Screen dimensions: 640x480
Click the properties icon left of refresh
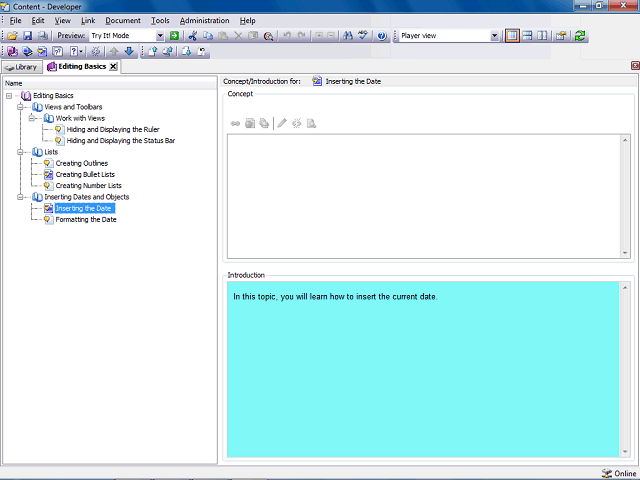tap(561, 36)
